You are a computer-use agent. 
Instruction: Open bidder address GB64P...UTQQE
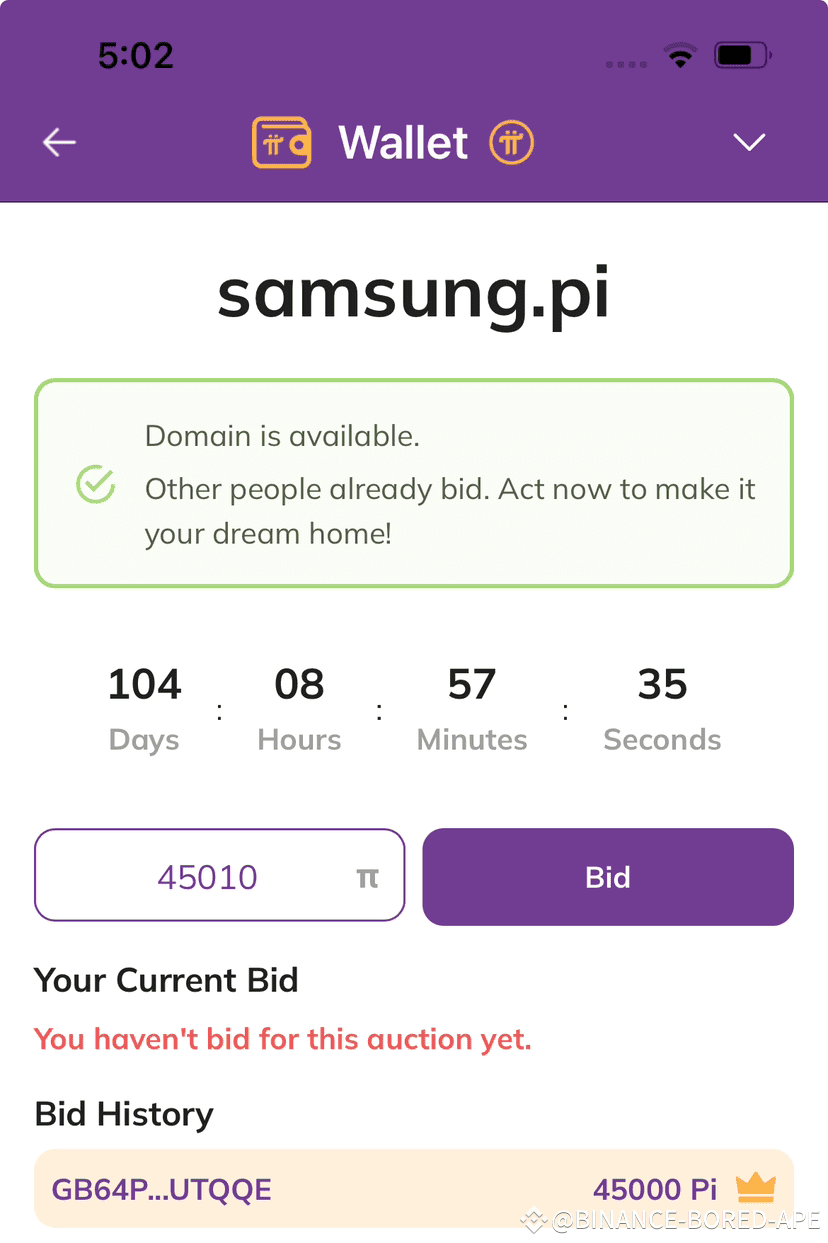162,1190
